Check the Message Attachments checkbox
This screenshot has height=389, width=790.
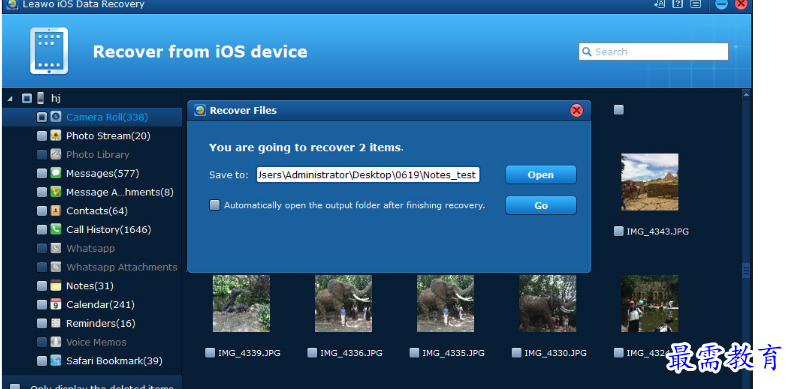click(x=42, y=192)
